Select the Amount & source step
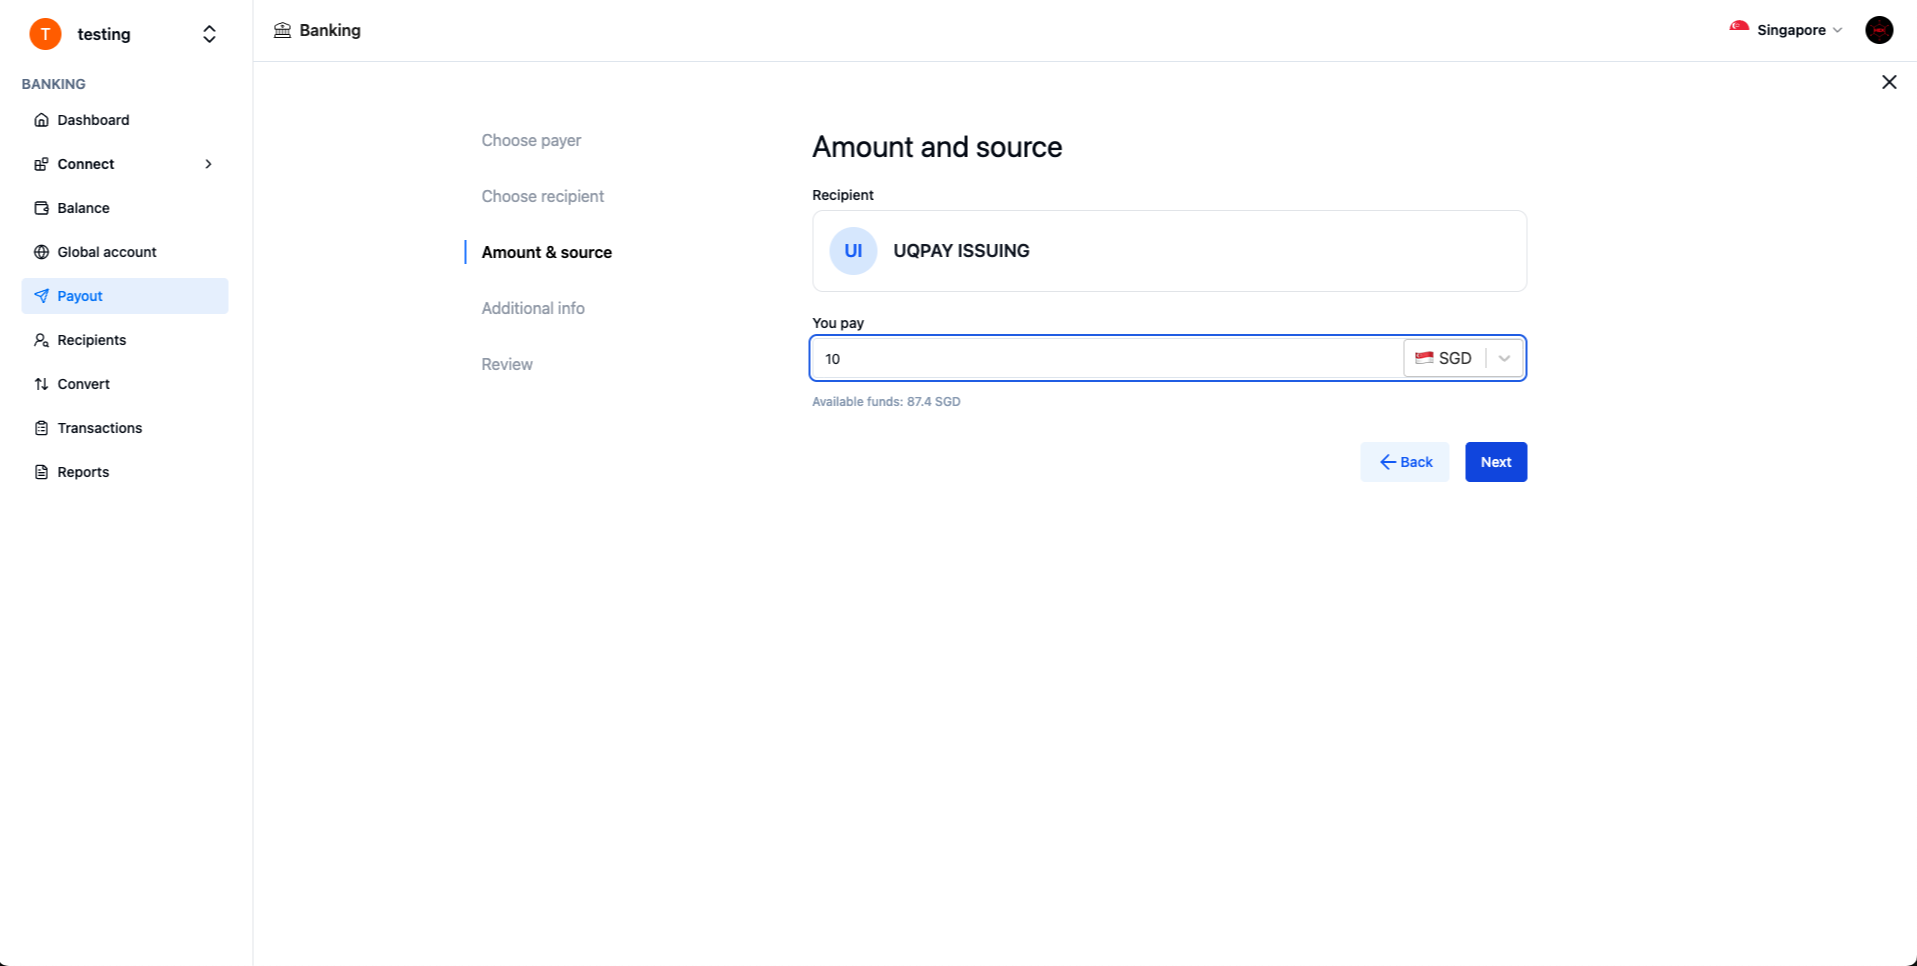 pos(547,252)
